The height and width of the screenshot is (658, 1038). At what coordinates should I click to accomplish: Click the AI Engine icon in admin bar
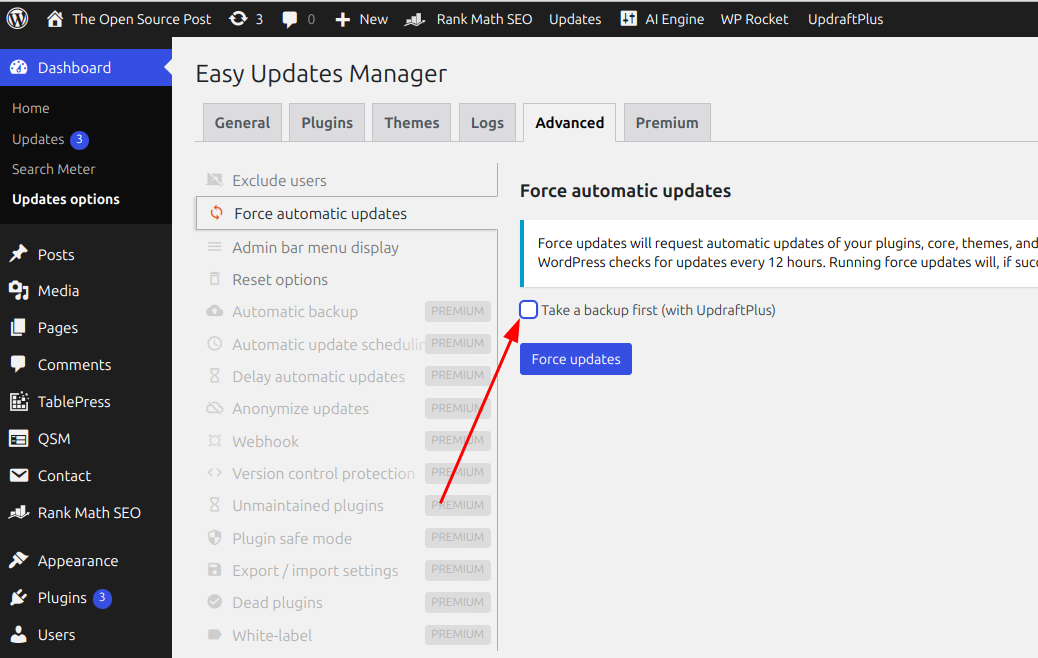click(629, 18)
